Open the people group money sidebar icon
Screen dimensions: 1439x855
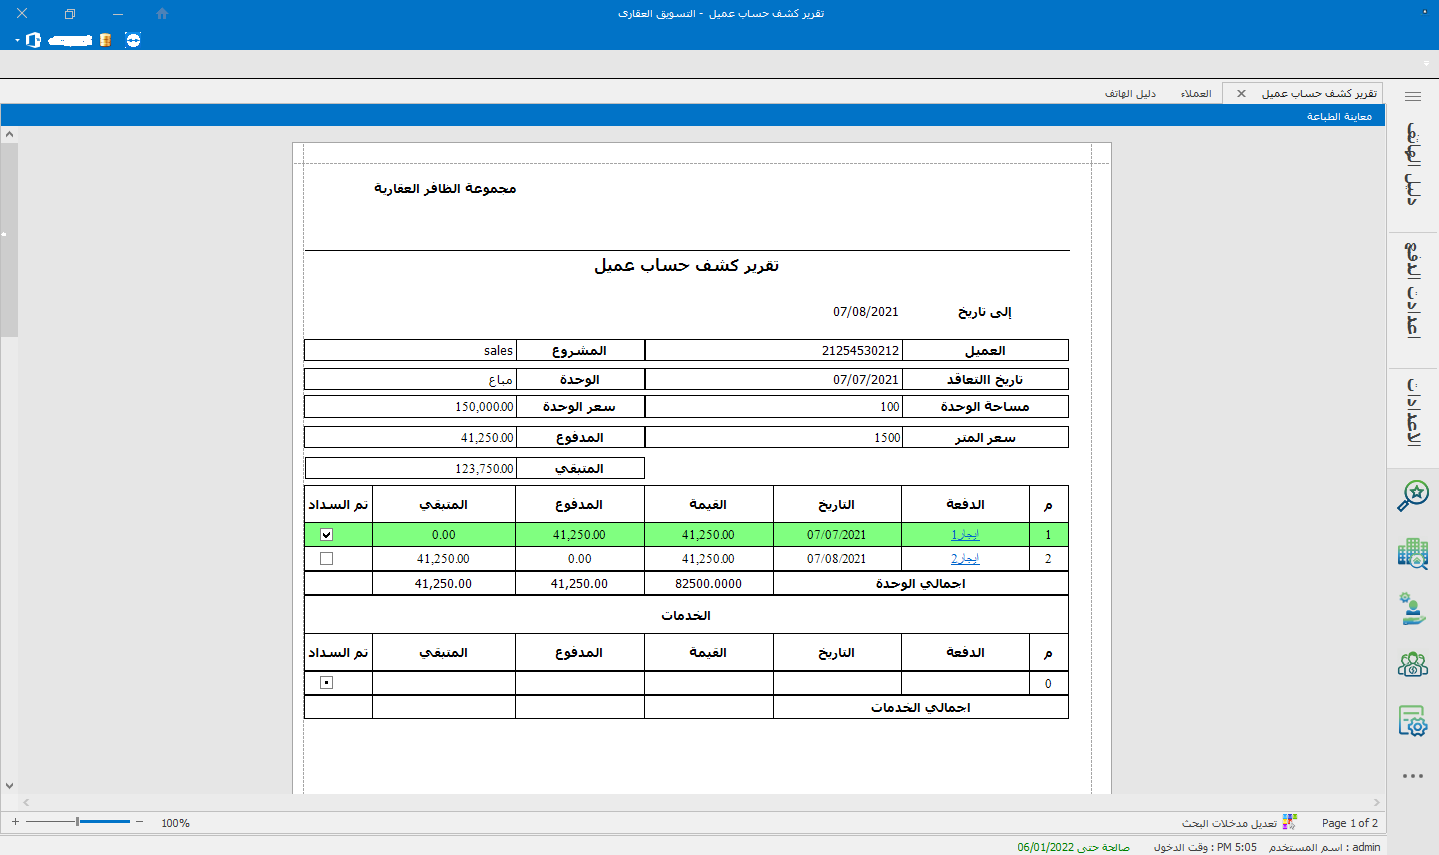click(1412, 664)
